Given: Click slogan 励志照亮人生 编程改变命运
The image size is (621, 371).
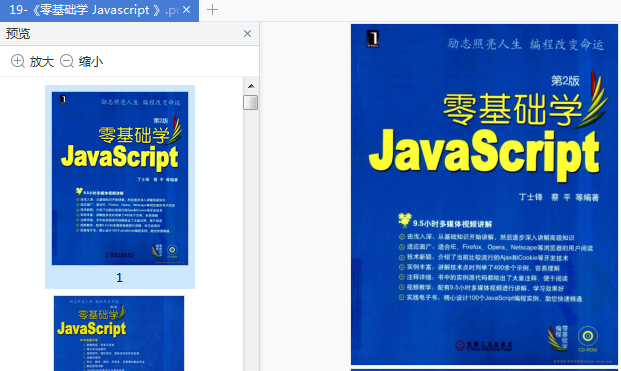Looking at the screenshot, I should tap(525, 44).
